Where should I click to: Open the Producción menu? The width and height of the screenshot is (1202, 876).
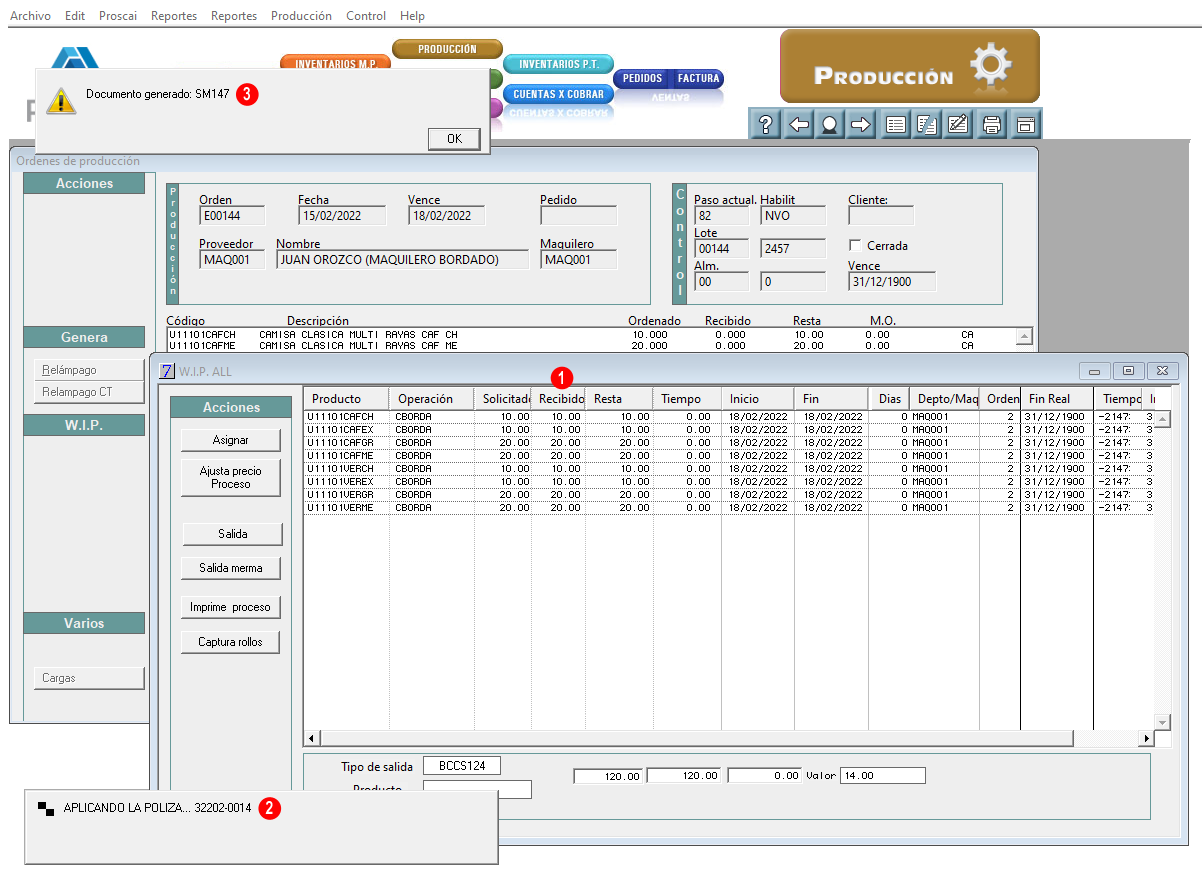click(301, 16)
